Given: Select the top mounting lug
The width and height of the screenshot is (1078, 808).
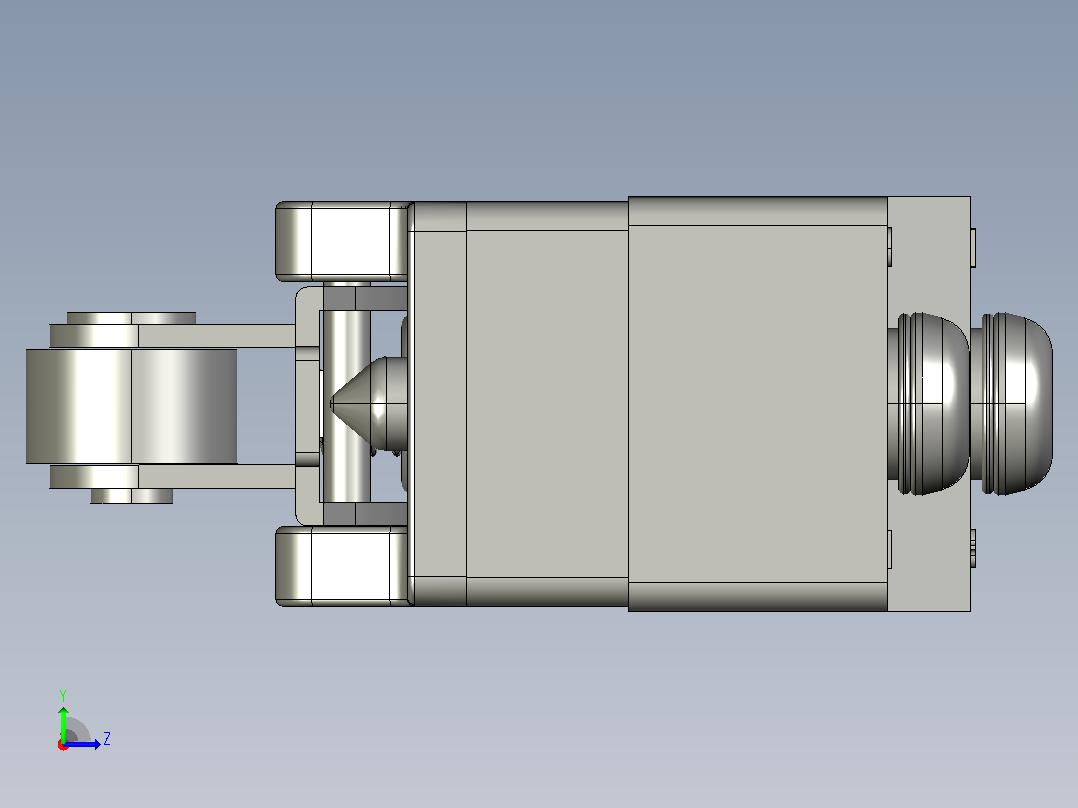Looking at the screenshot, I should [344, 241].
